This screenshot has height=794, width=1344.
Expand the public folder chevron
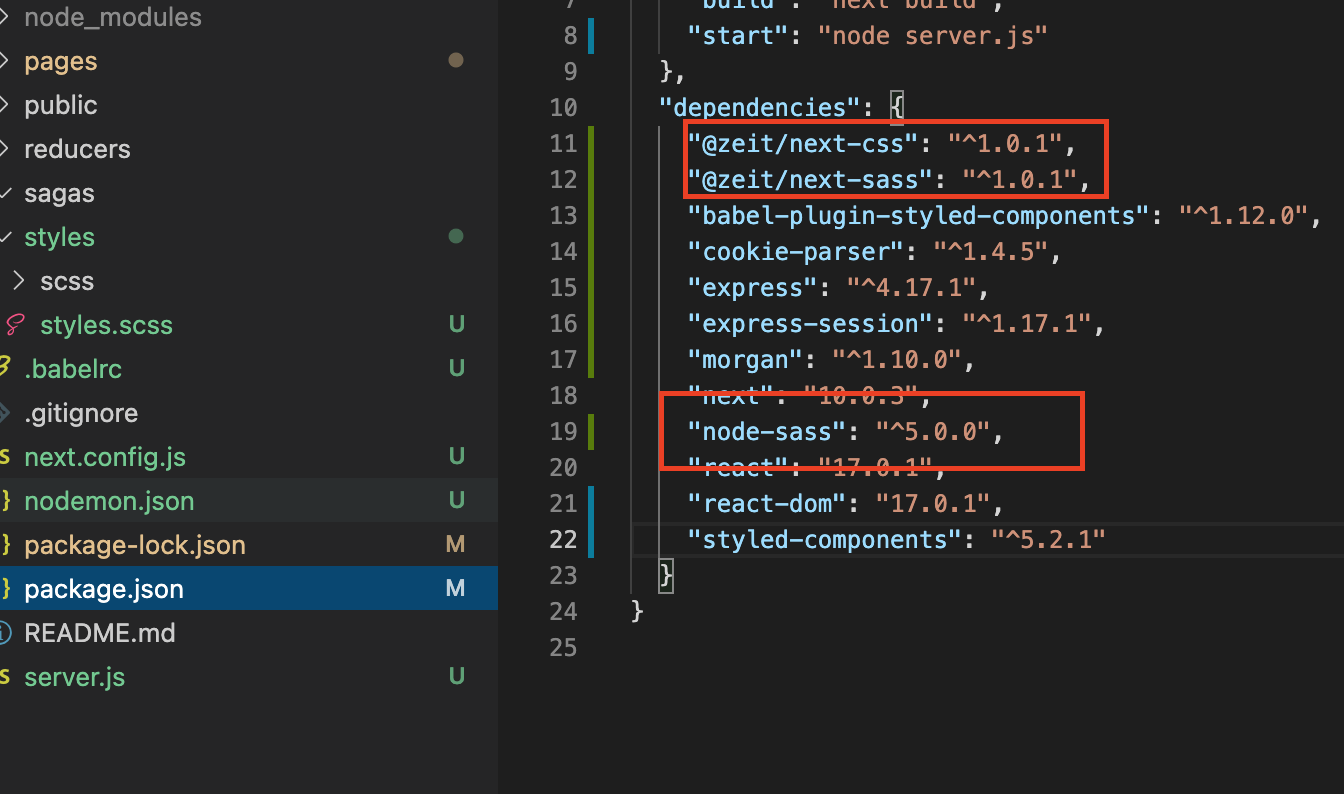[4, 105]
